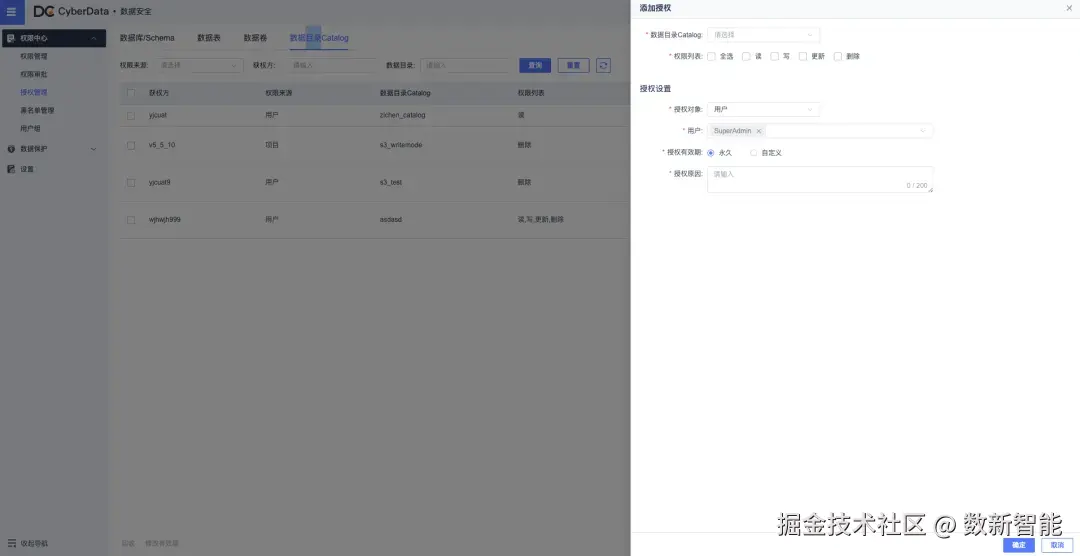
Task: Open 权限审批 in the sidebar
Action: pos(34,74)
